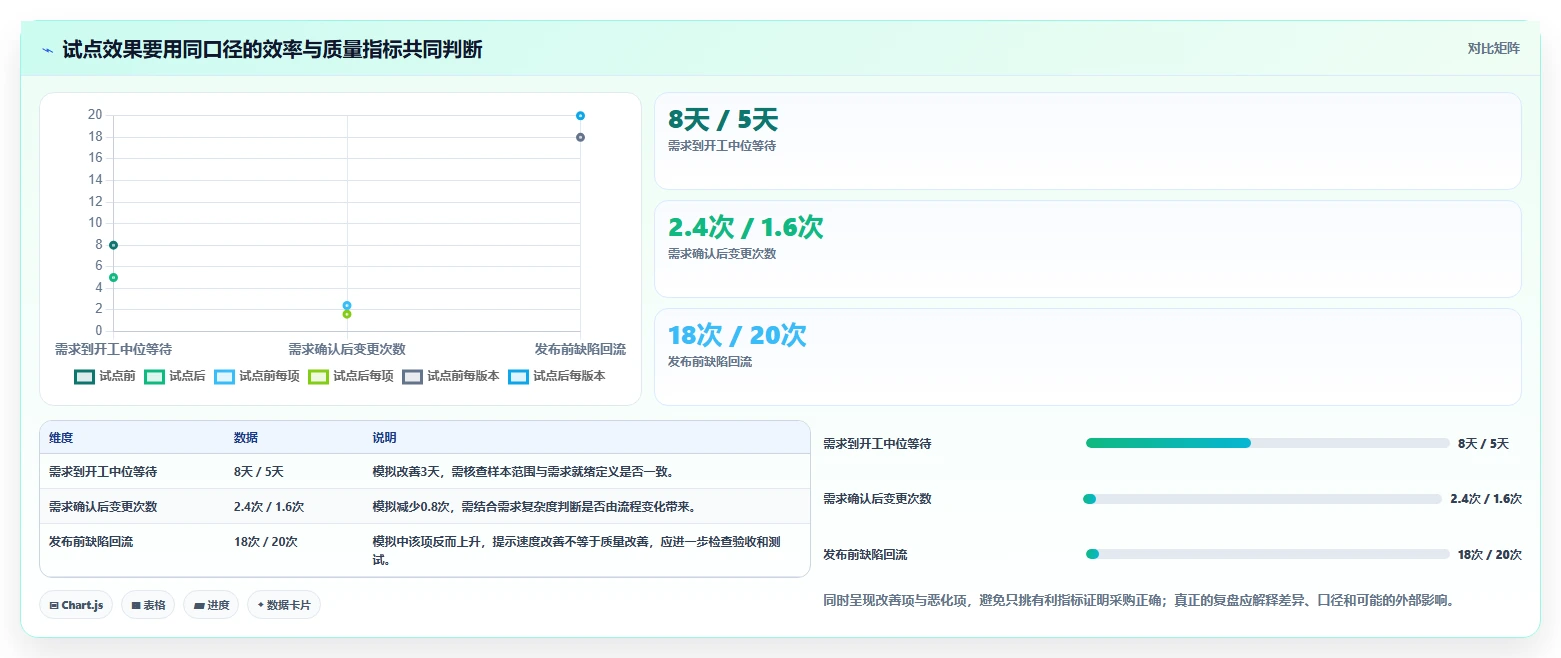The height and width of the screenshot is (658, 1561).
Task: Click the progress bar for 需求确认后变更次数
Action: coord(1262,498)
